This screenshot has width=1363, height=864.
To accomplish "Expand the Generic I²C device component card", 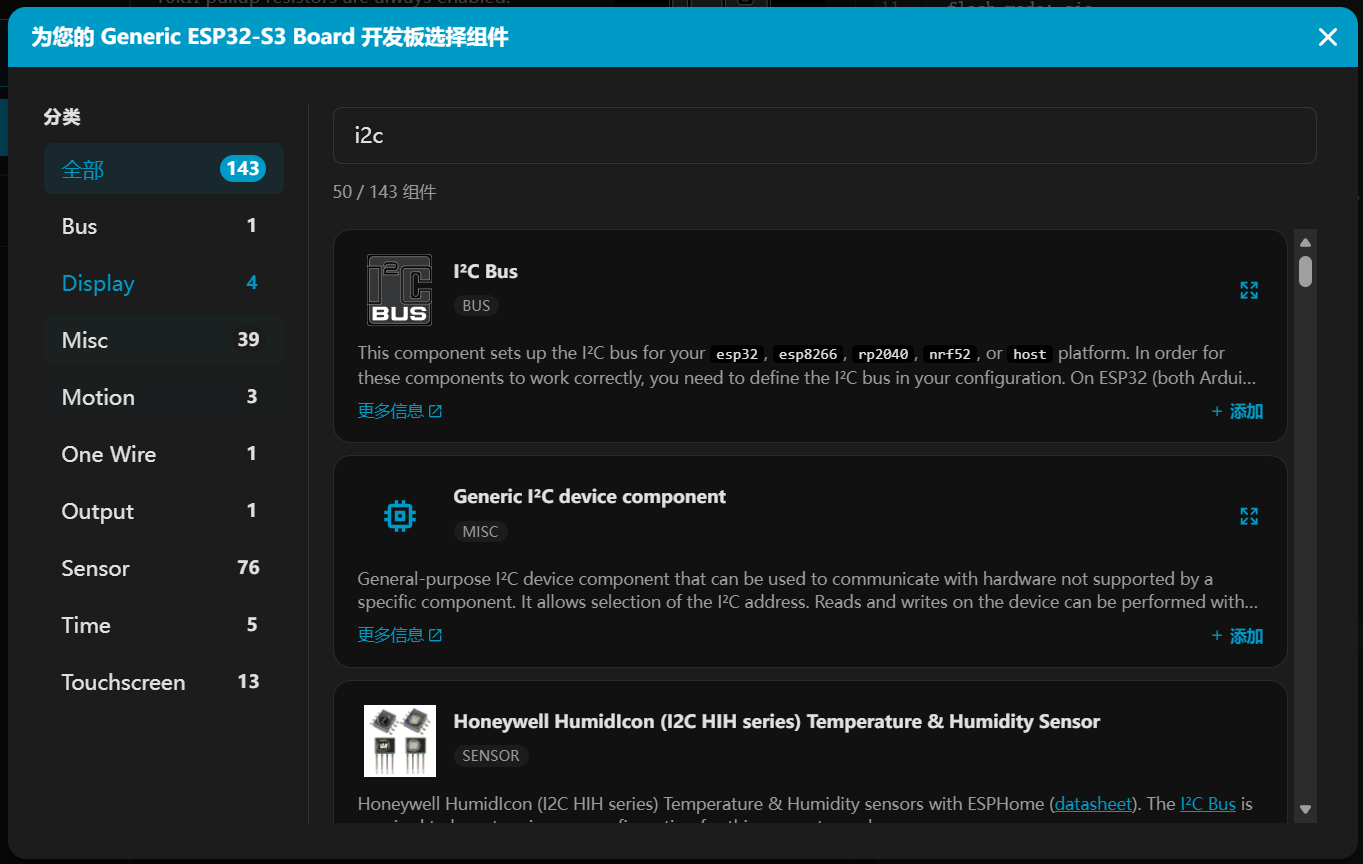I will (1249, 516).
